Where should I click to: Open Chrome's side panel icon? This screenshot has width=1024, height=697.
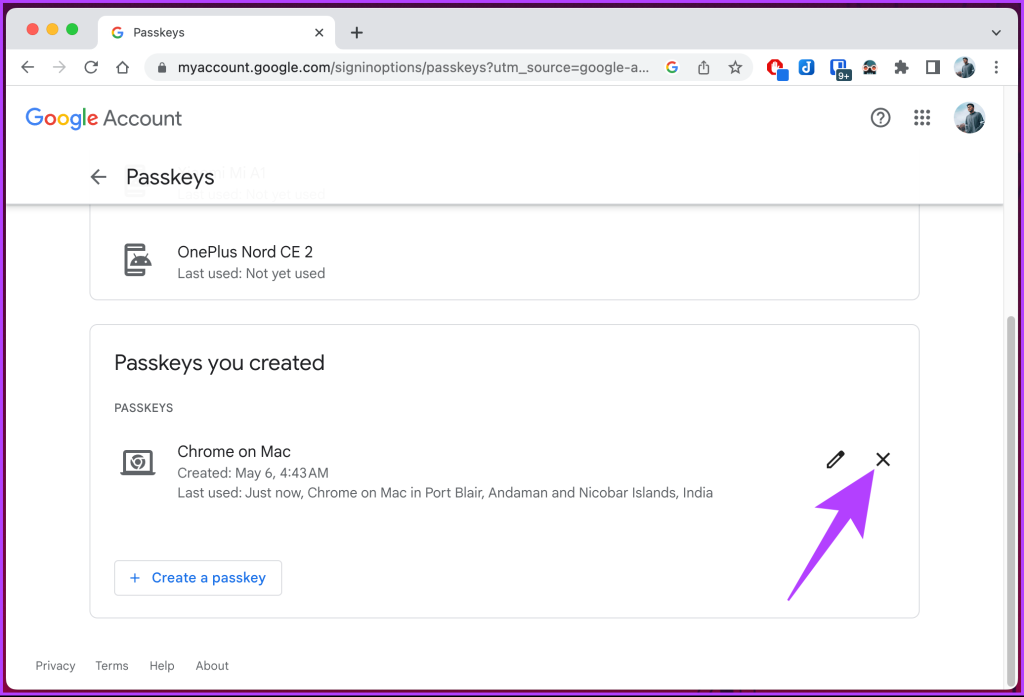(x=932, y=67)
